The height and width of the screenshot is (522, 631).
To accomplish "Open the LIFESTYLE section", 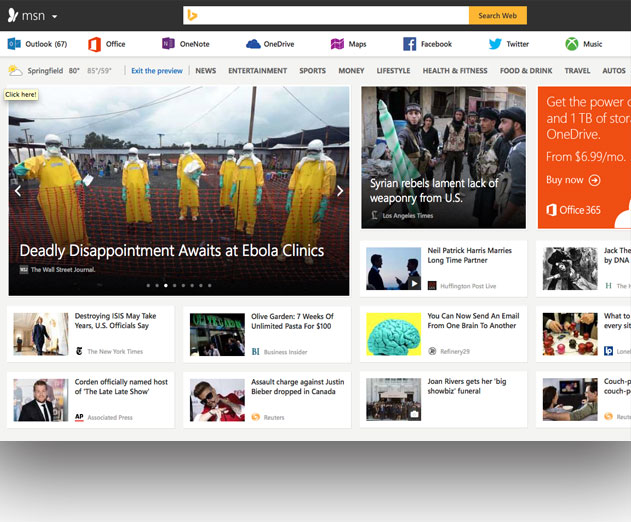I will coord(393,70).
